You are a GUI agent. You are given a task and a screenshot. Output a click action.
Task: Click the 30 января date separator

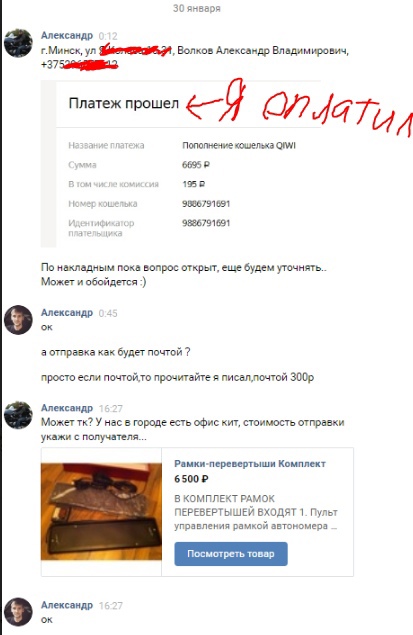(x=197, y=8)
